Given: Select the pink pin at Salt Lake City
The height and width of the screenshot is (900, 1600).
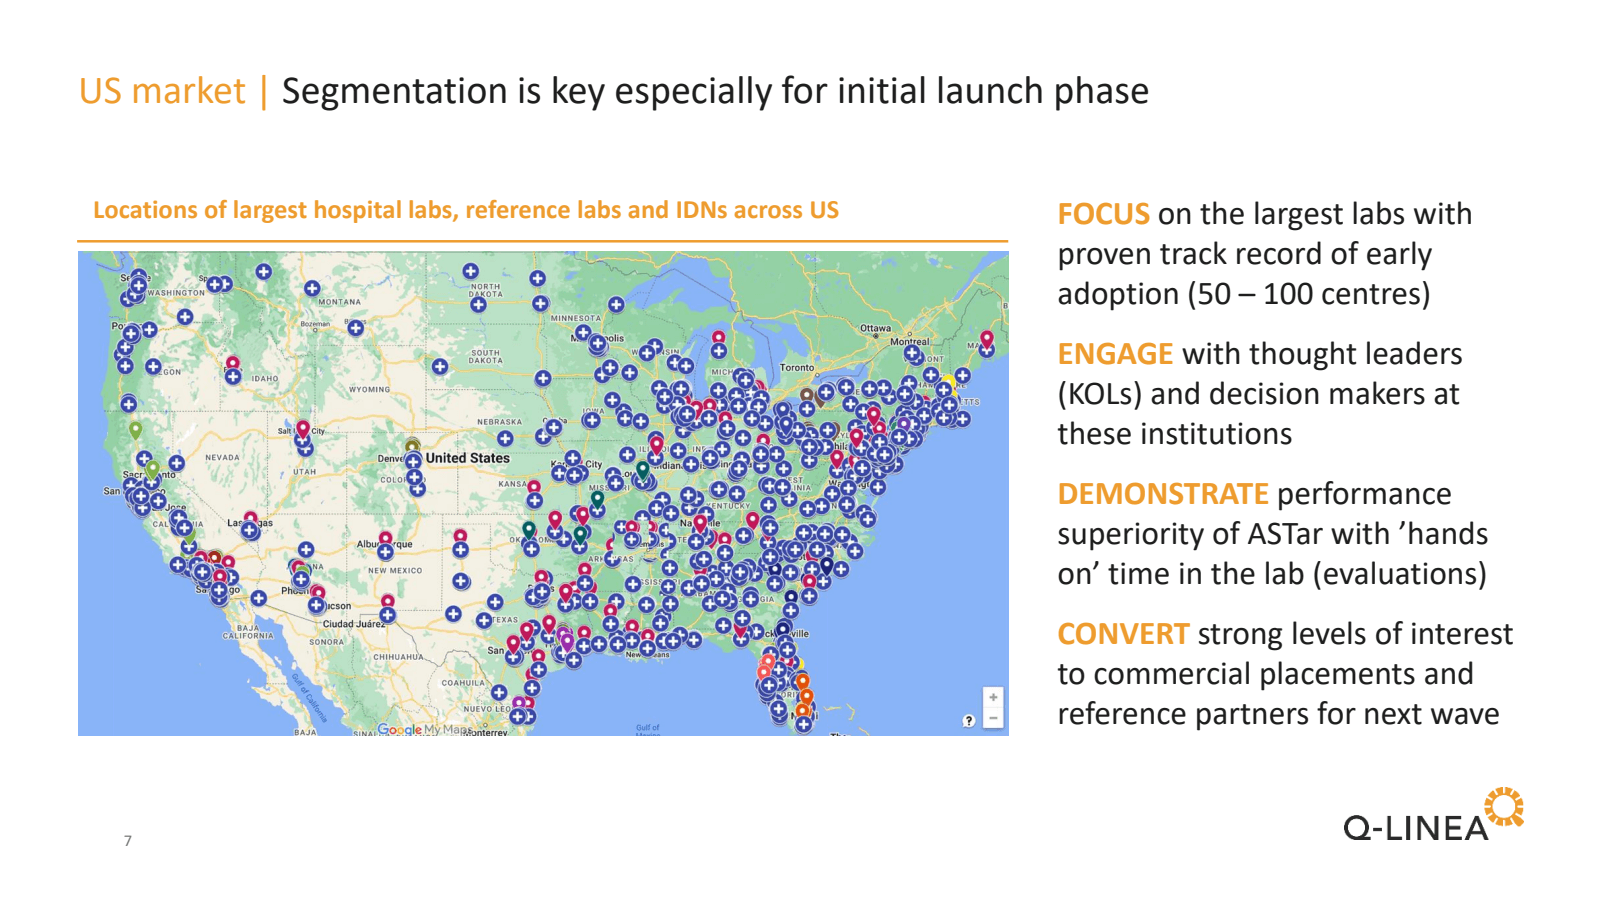Looking at the screenshot, I should click(303, 429).
